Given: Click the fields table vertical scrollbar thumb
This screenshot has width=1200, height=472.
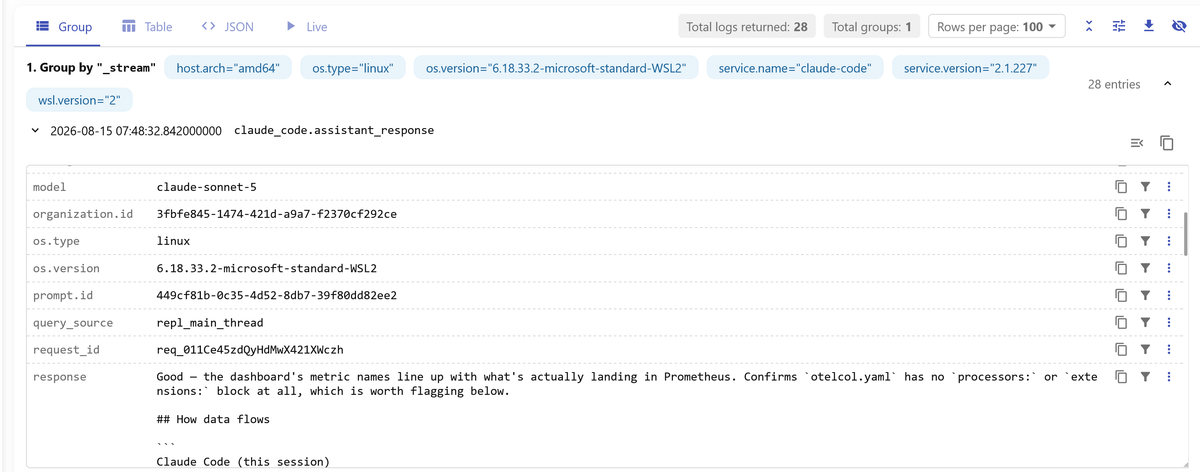Looking at the screenshot, I should tap(1185, 234).
